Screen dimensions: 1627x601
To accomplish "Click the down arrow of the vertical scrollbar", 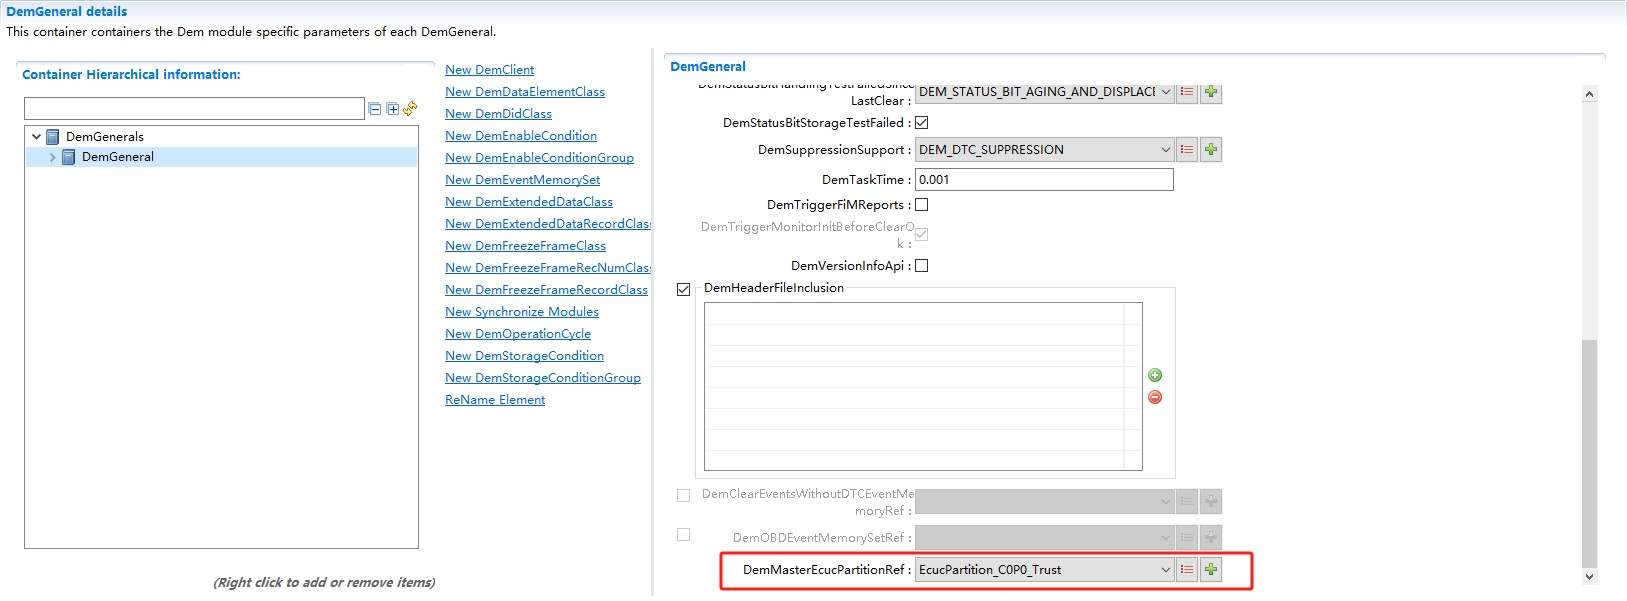I will click(1590, 577).
